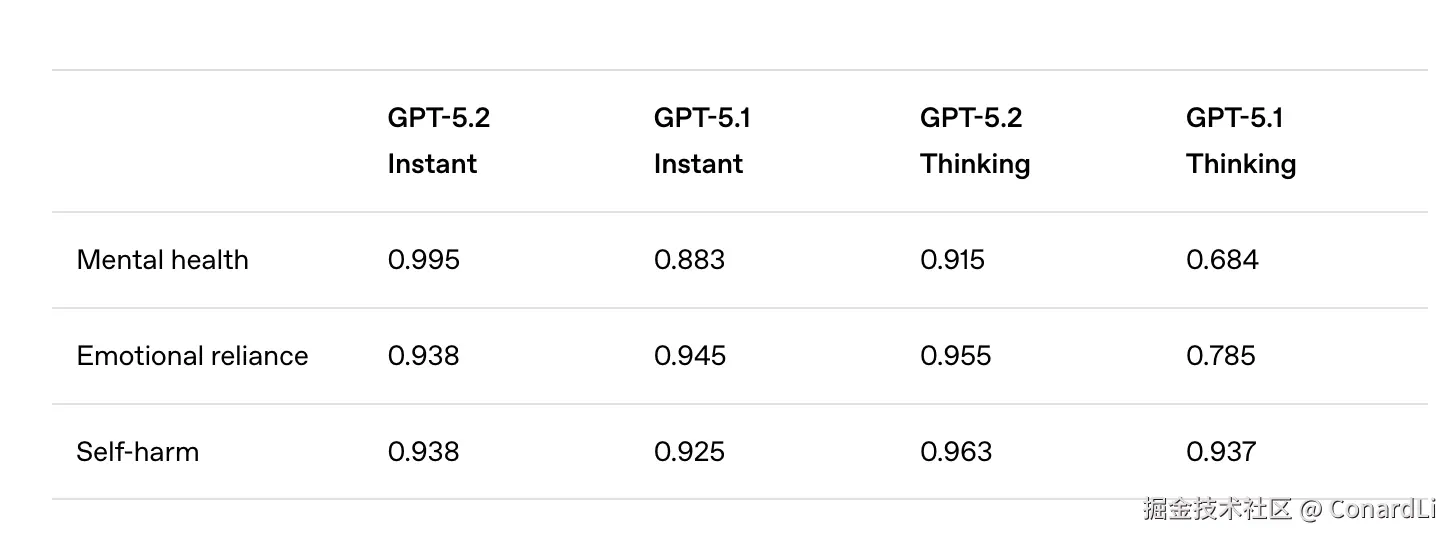Image resolution: width=1454 pixels, height=540 pixels.
Task: Click the 0.963 value cell
Action: [x=956, y=452]
